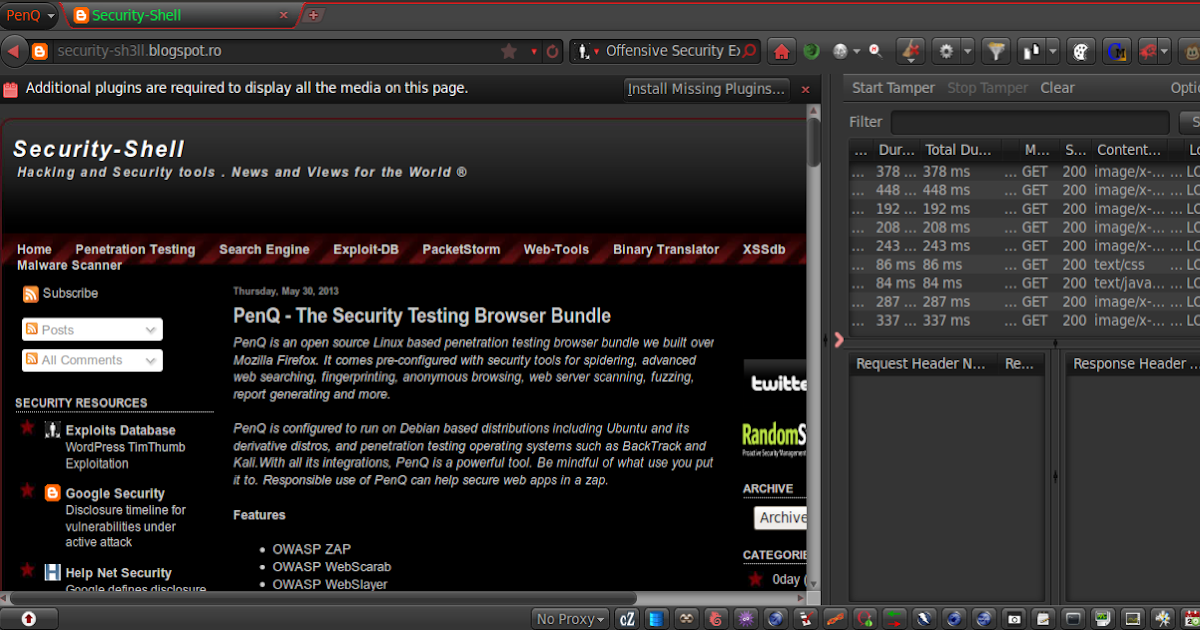Viewport: 1200px width, 630px height.
Task: Open the Archive dropdown on blog
Action: 780,517
